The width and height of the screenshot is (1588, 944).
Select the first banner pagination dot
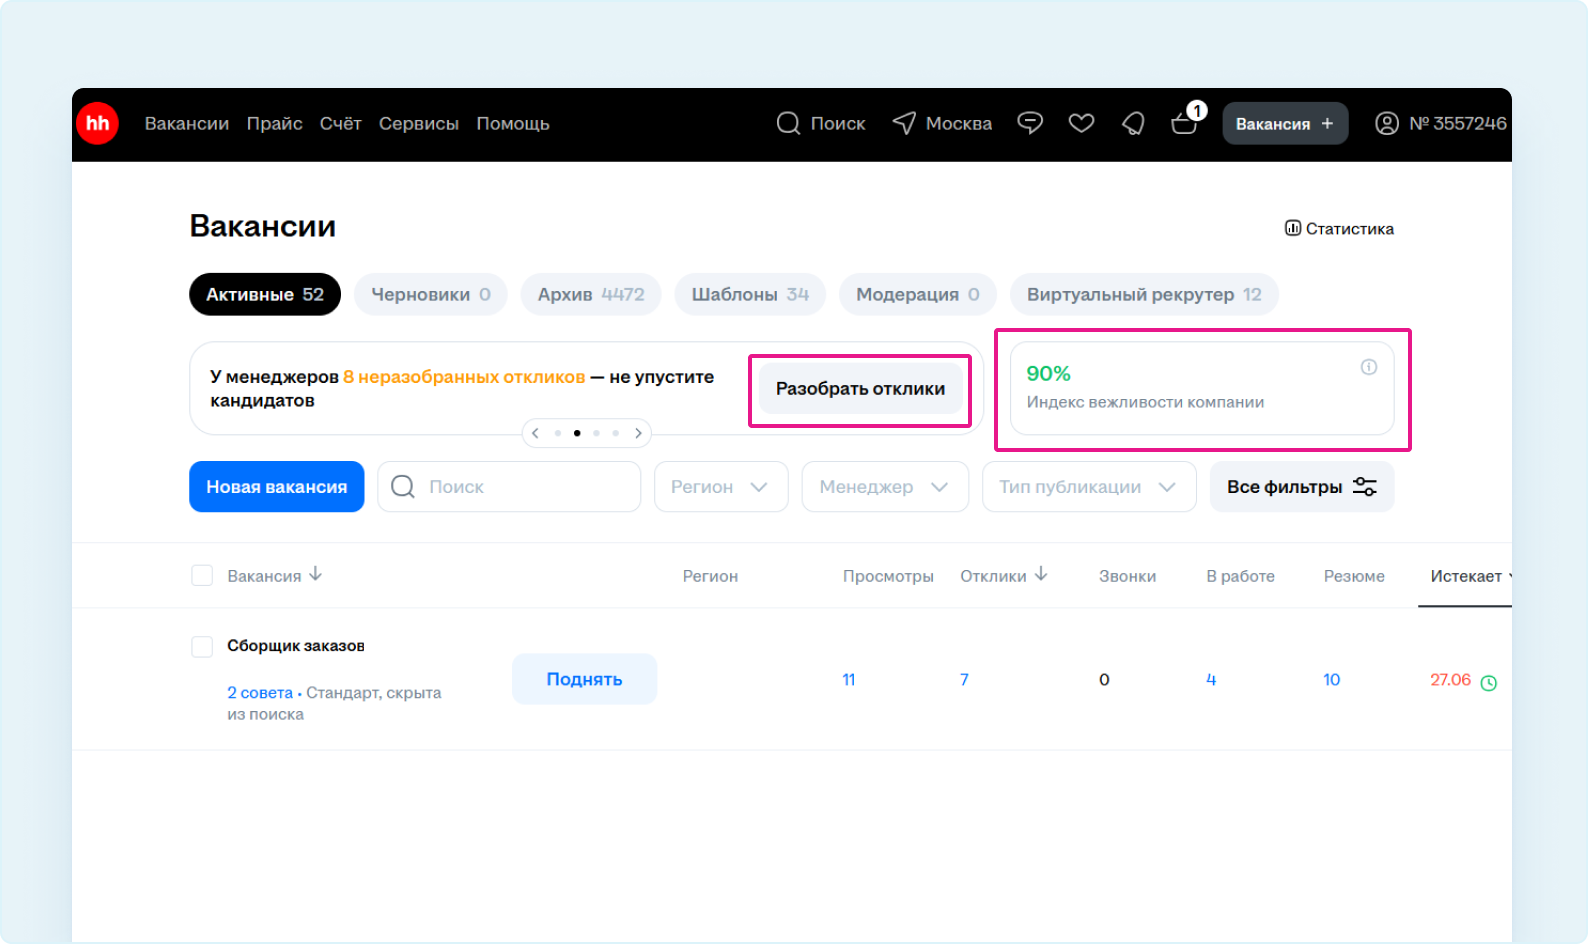click(558, 433)
